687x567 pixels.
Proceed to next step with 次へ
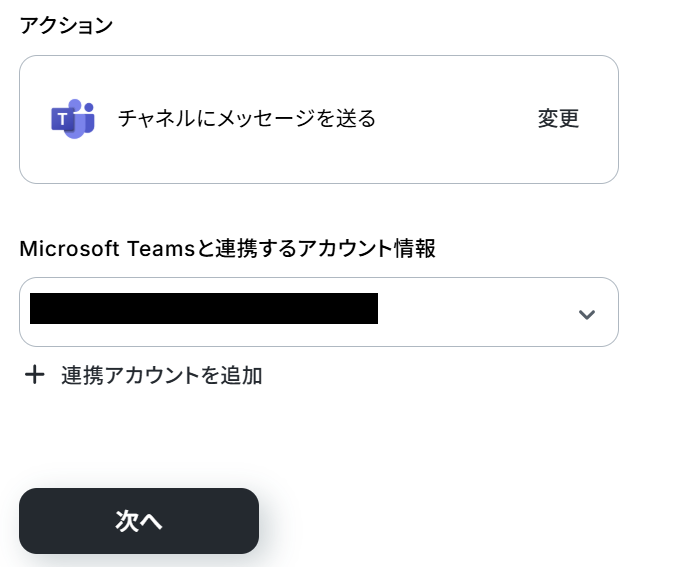139,521
